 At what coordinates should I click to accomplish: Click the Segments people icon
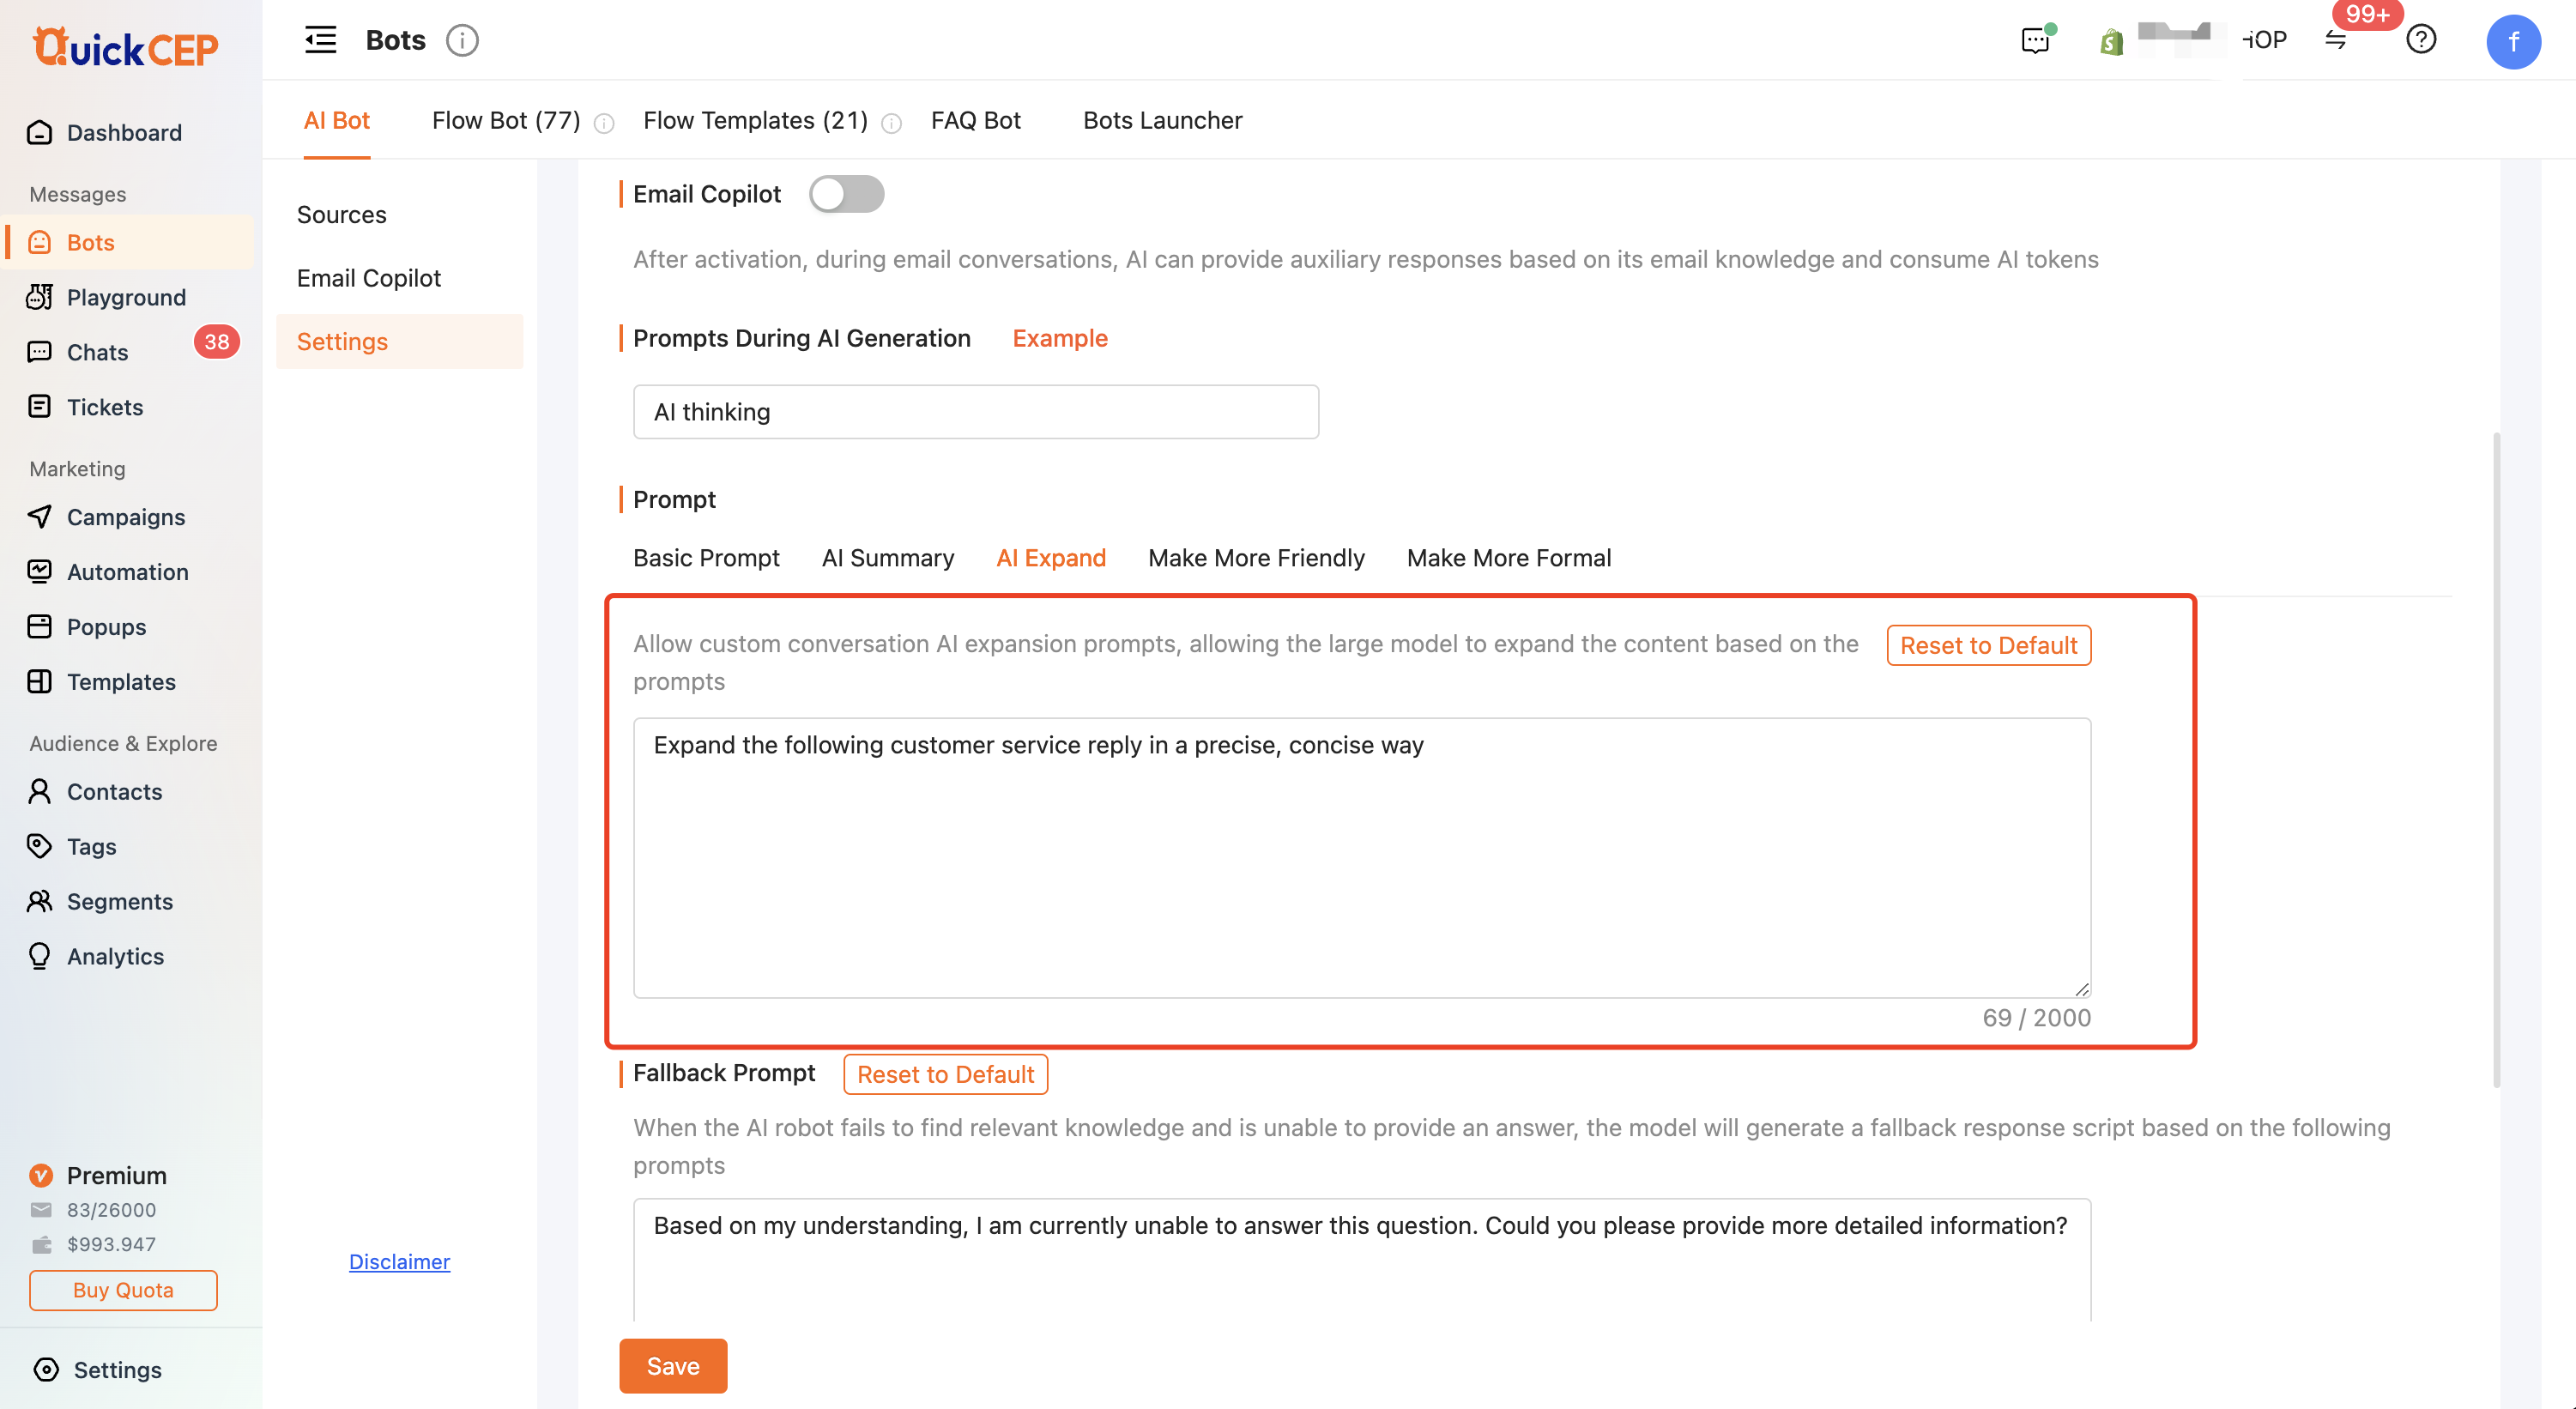(40, 902)
